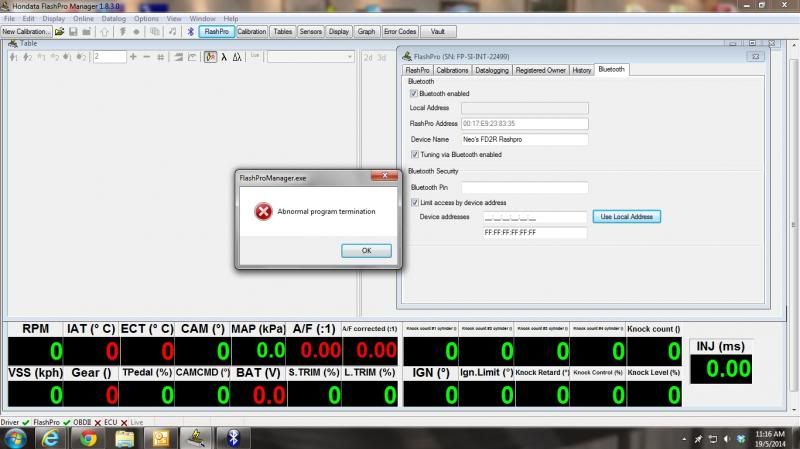This screenshot has height=449, width=800.
Task: Switch to the Registered Owner tab
Action: click(540, 70)
